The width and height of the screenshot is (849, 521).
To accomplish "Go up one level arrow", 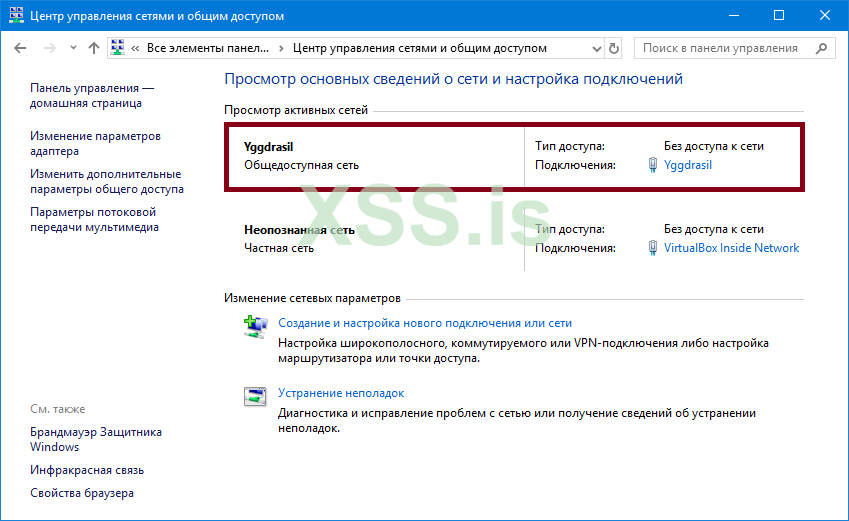I will point(94,48).
